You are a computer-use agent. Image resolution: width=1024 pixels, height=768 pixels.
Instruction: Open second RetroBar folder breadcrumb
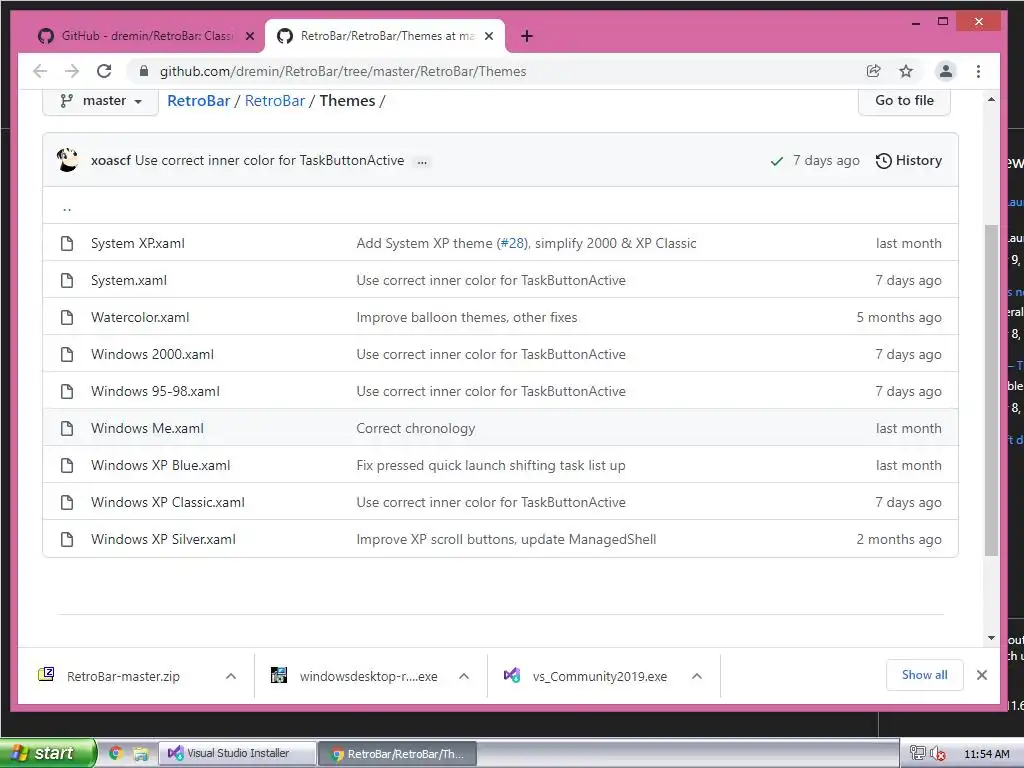click(275, 101)
